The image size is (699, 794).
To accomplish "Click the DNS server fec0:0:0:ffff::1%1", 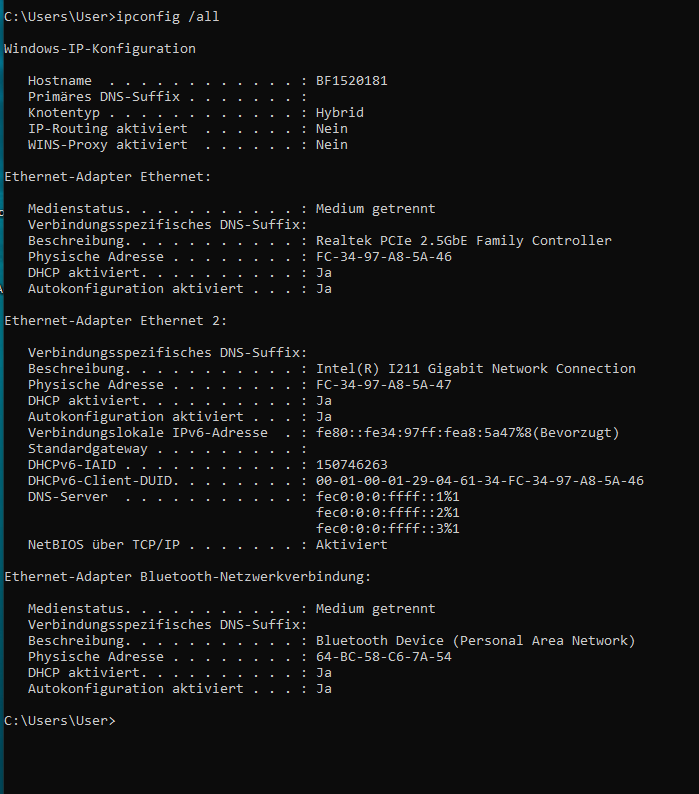I will [x=387, y=497].
